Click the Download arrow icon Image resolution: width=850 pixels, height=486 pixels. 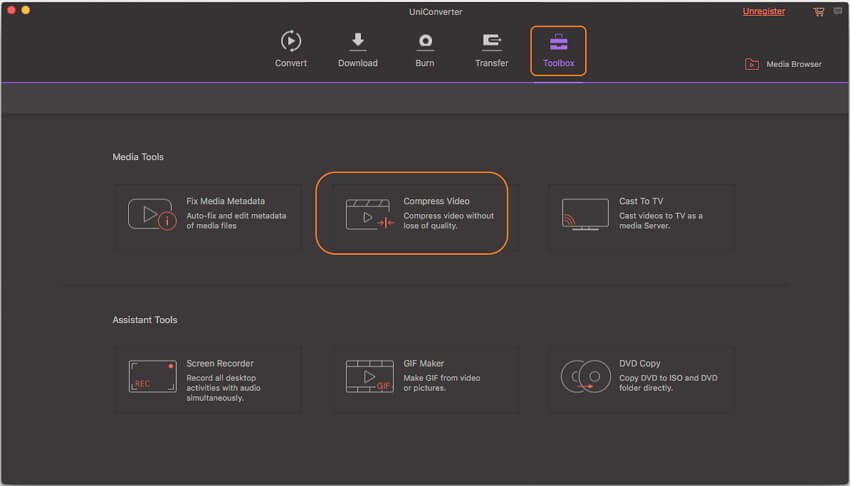click(x=357, y=41)
